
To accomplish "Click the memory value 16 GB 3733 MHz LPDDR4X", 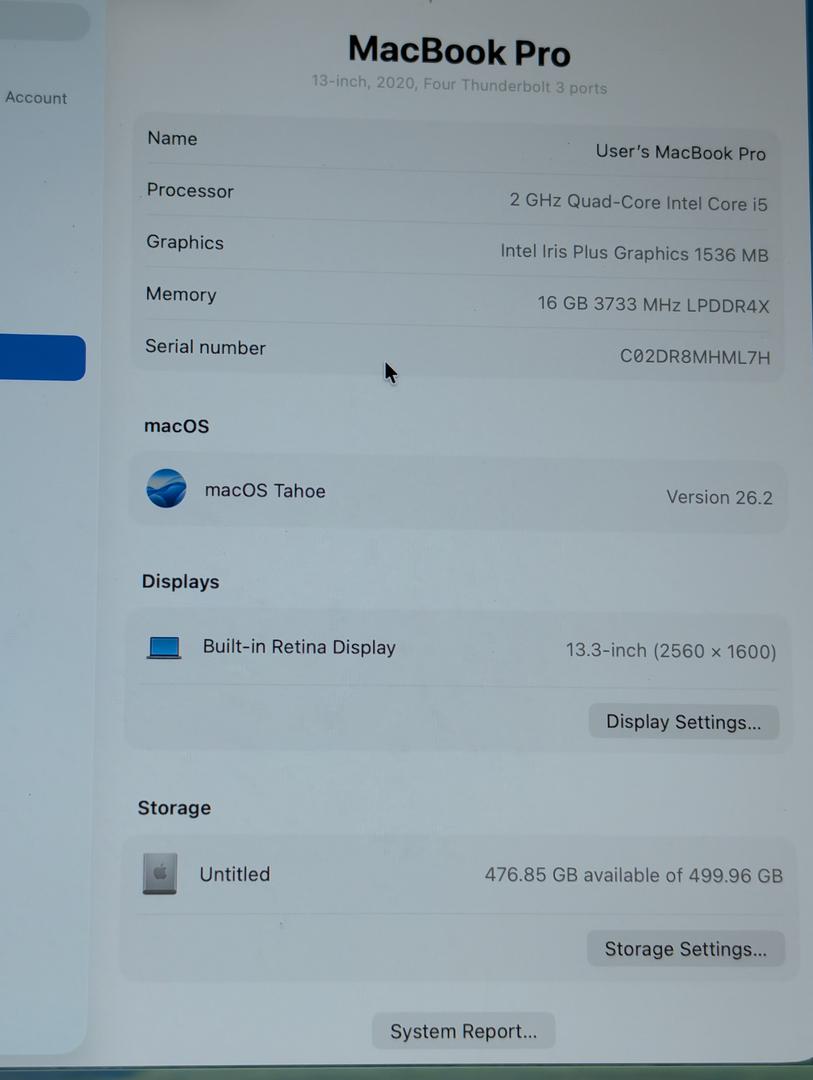I will [x=653, y=304].
